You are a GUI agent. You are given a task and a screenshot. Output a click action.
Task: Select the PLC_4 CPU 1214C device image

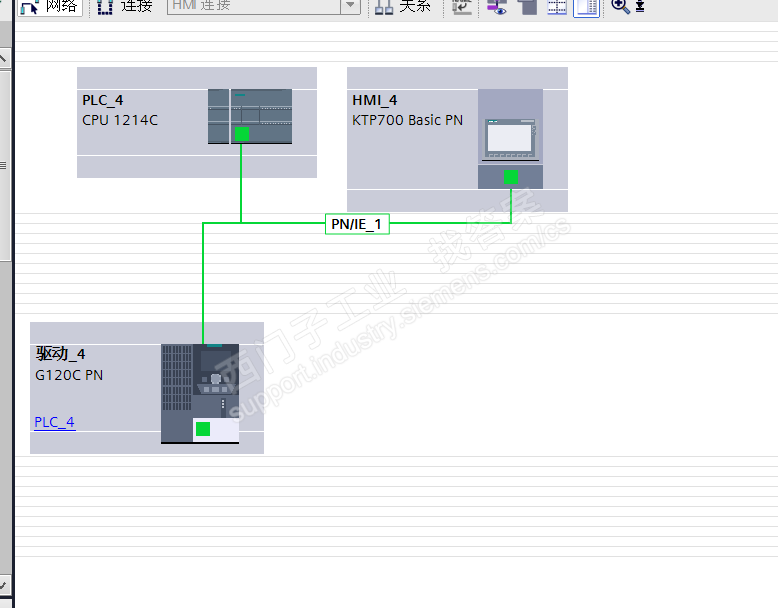pos(250,117)
